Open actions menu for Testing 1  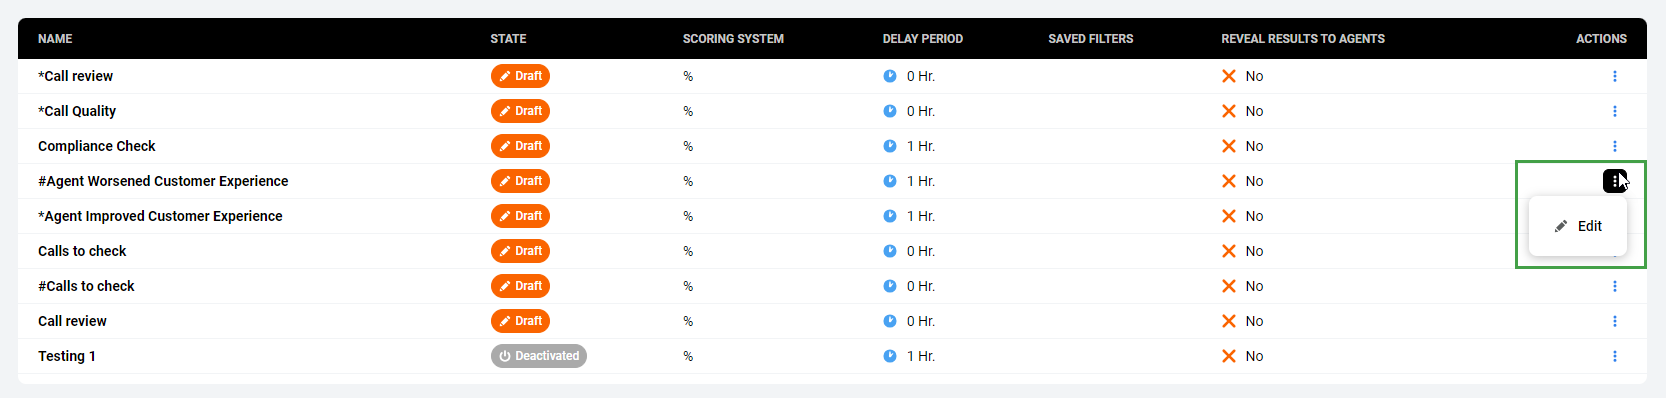(x=1614, y=356)
